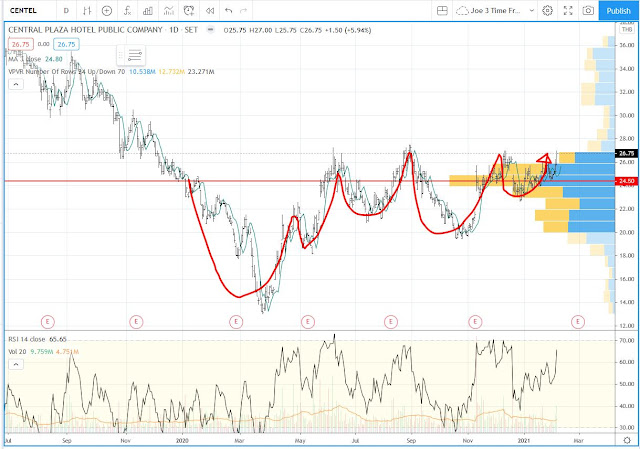This screenshot has width=640, height=449.
Task: Click the round market status icon after SET
Action: click(210, 30)
